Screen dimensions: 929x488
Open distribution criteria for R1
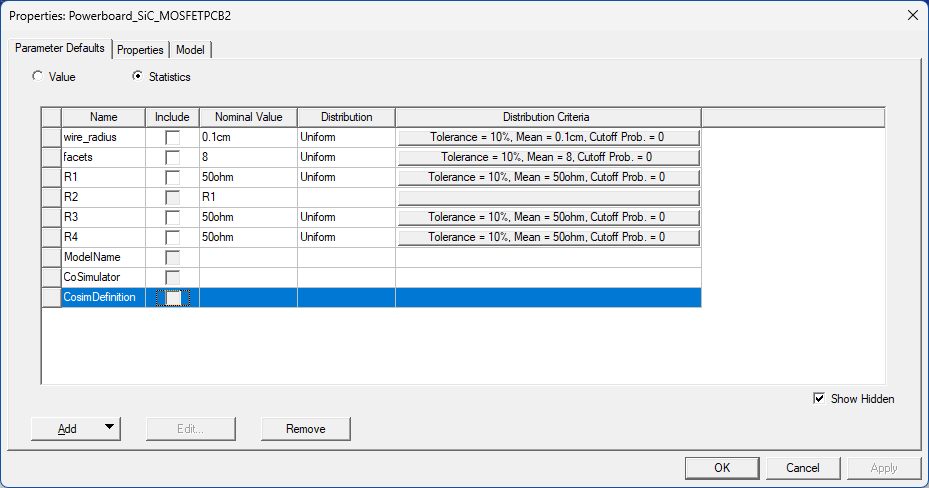tap(549, 178)
